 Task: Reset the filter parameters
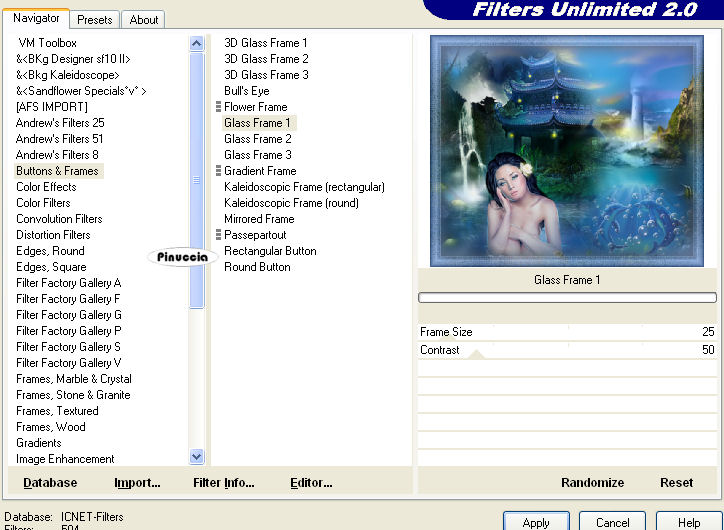(676, 482)
